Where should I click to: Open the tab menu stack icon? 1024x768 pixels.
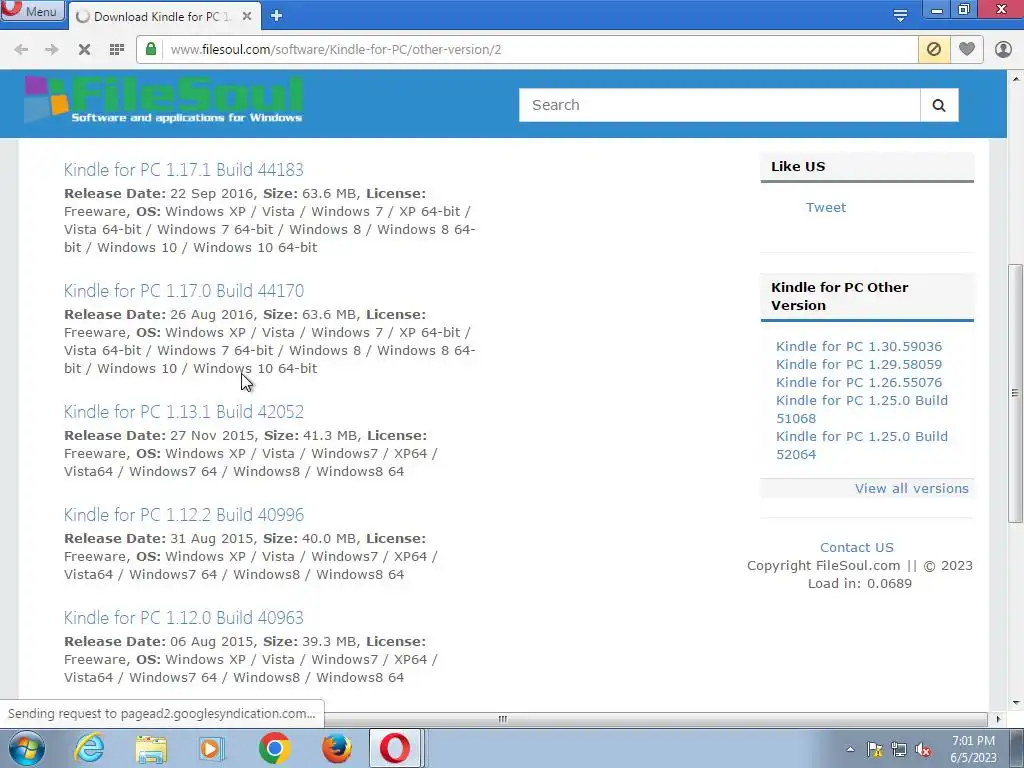pyautogui.click(x=901, y=15)
